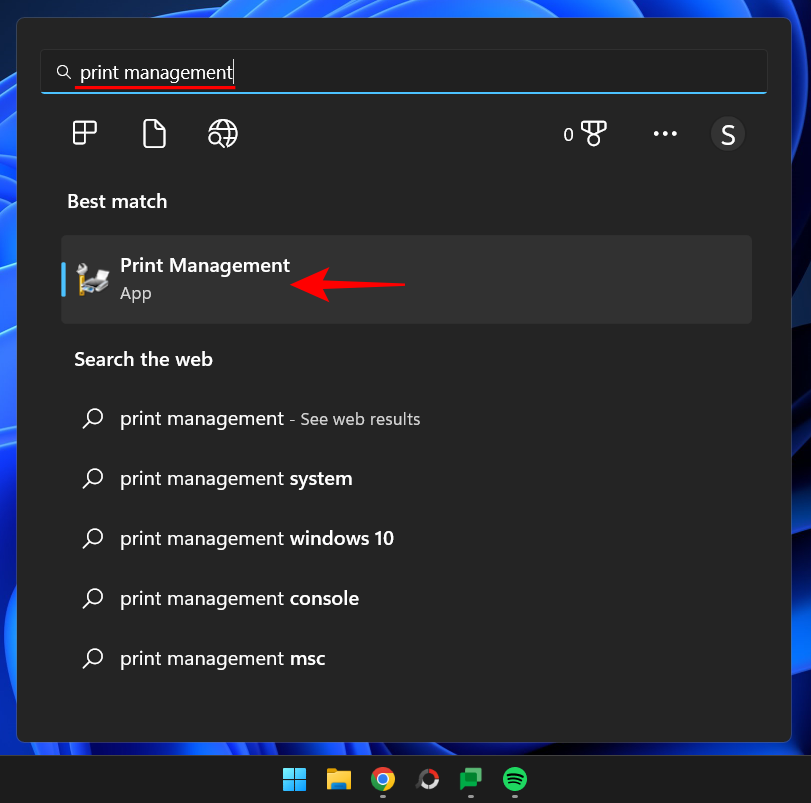
Task: Click the user account avatar icon
Action: coord(728,133)
